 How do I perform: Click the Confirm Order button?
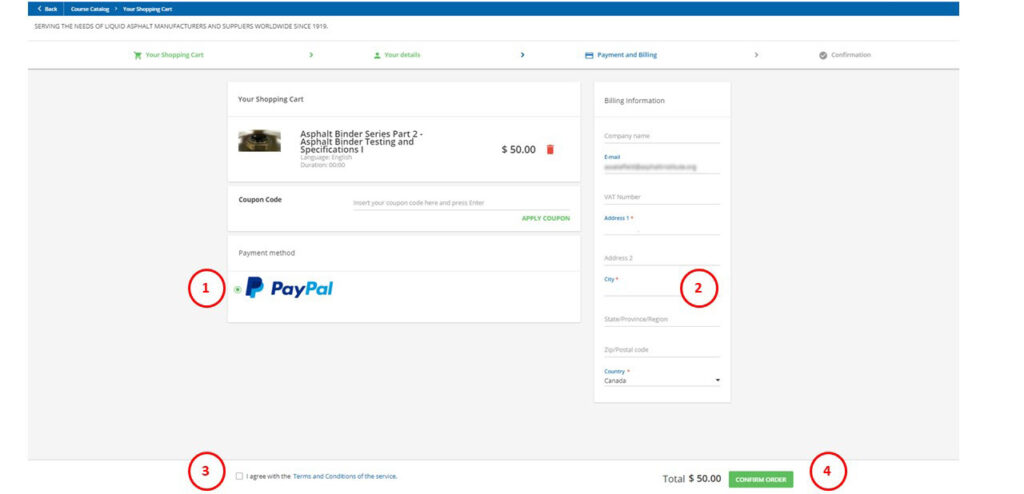tap(761, 480)
